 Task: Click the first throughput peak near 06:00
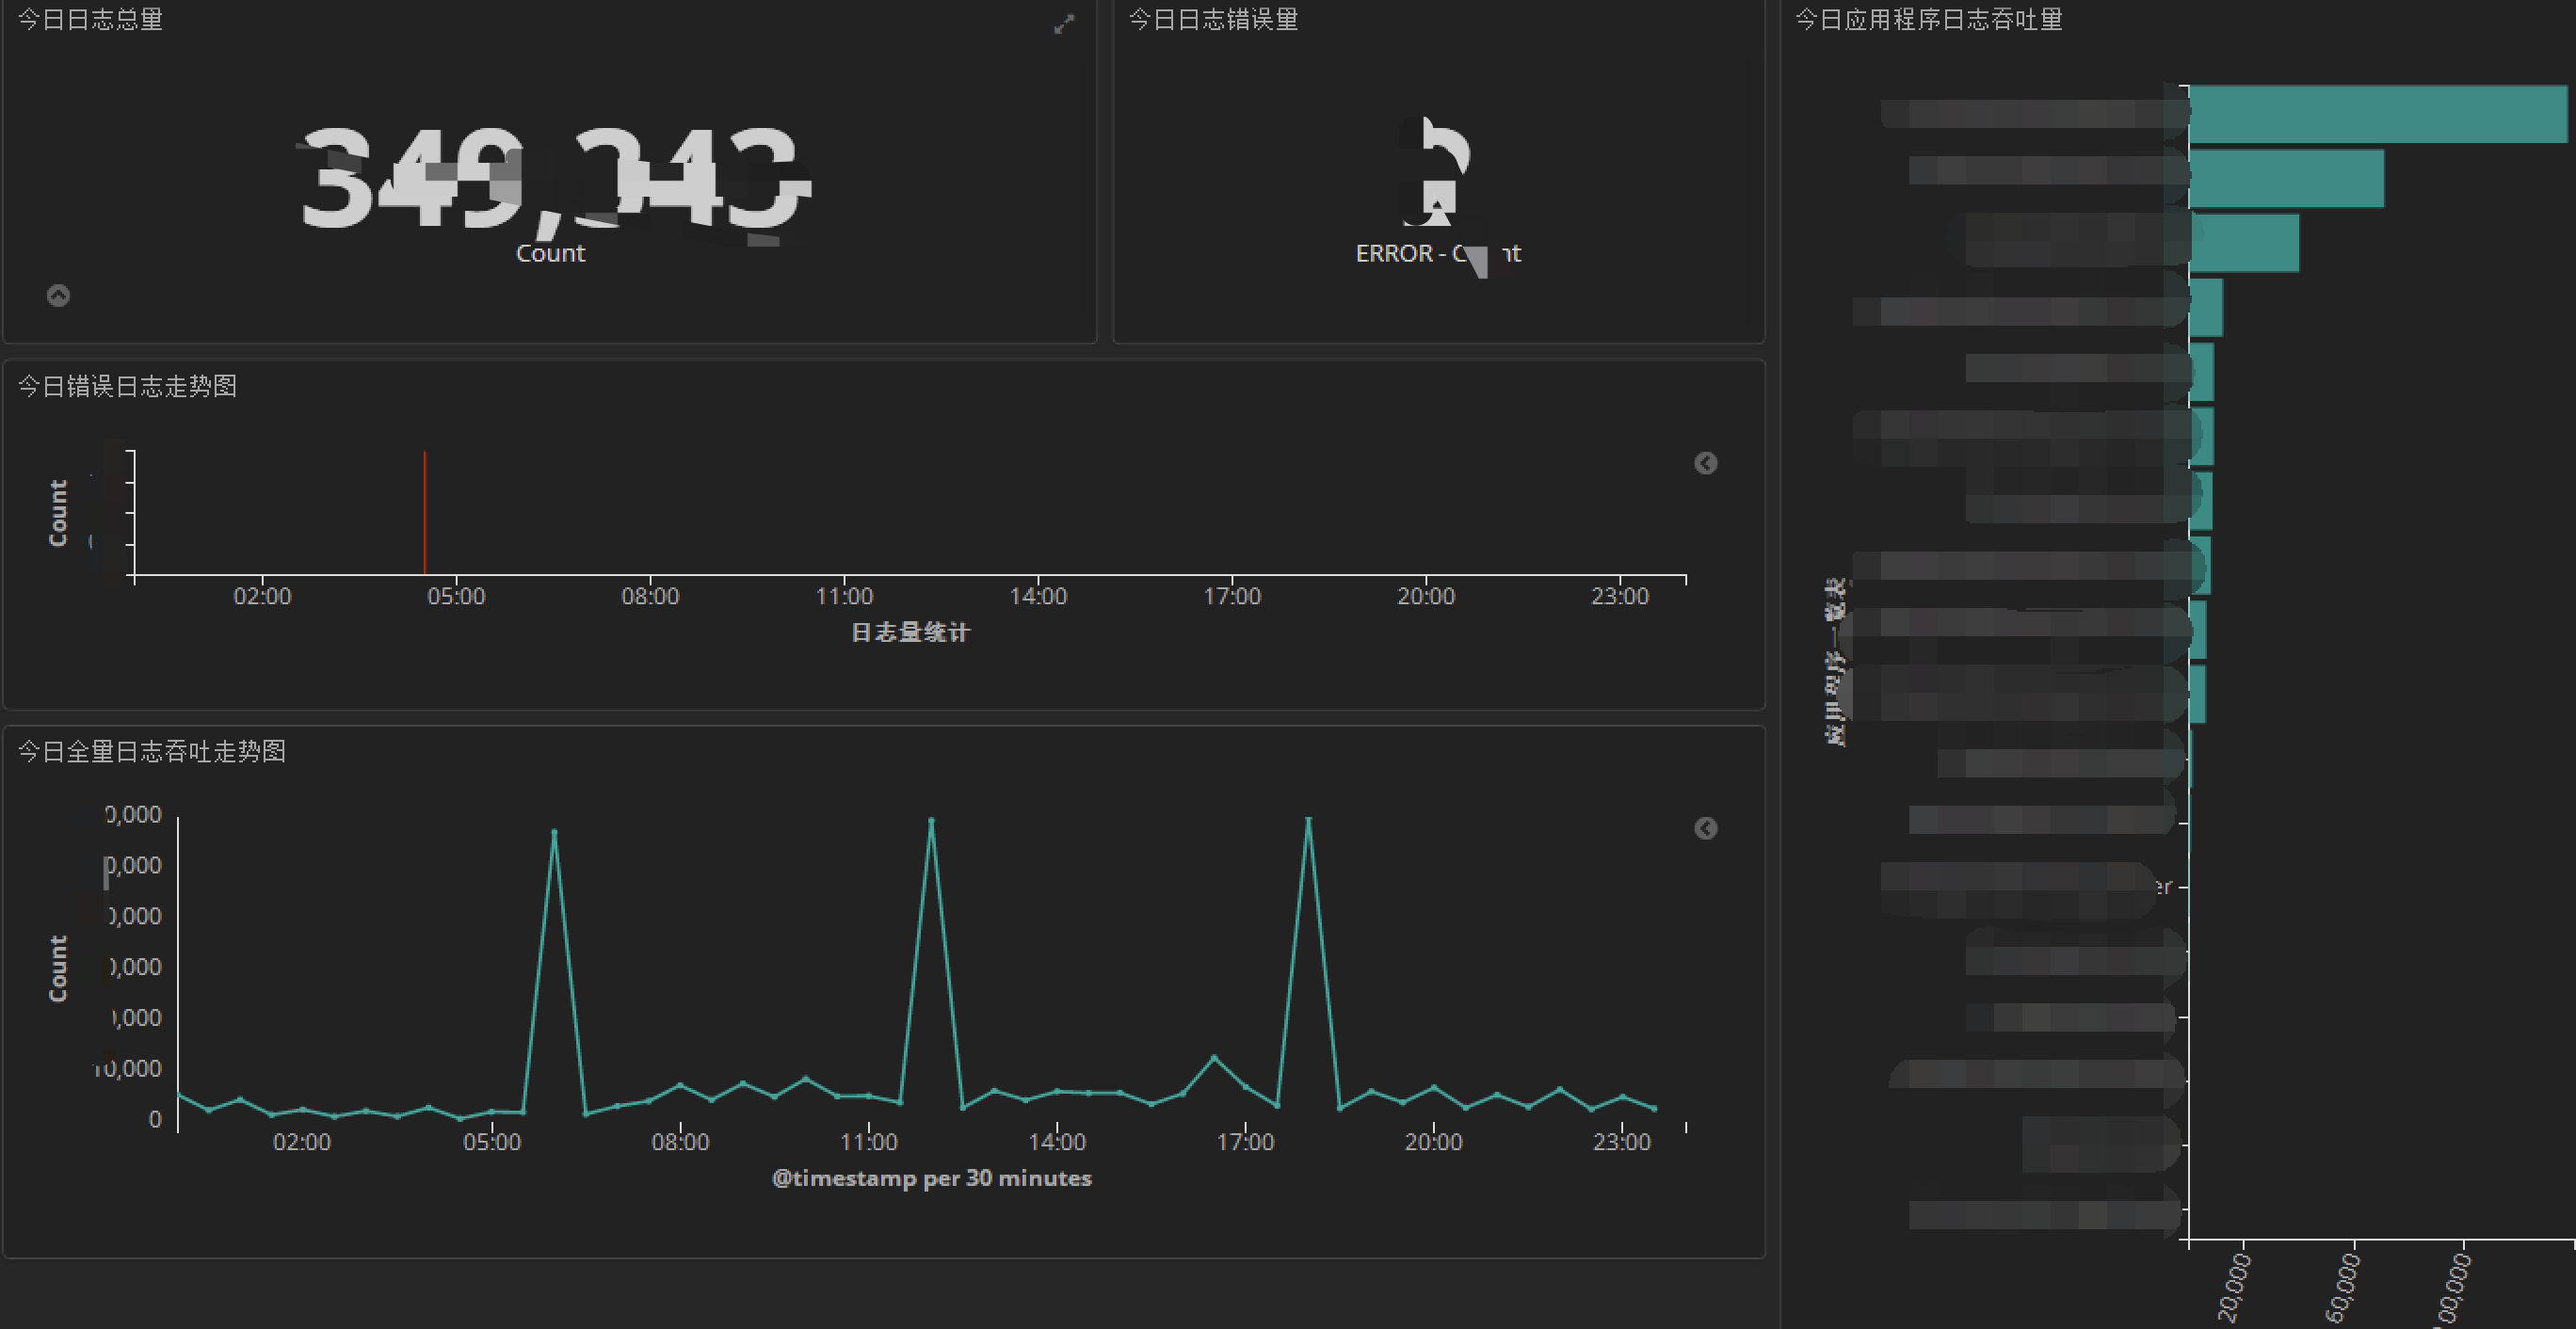[x=554, y=833]
